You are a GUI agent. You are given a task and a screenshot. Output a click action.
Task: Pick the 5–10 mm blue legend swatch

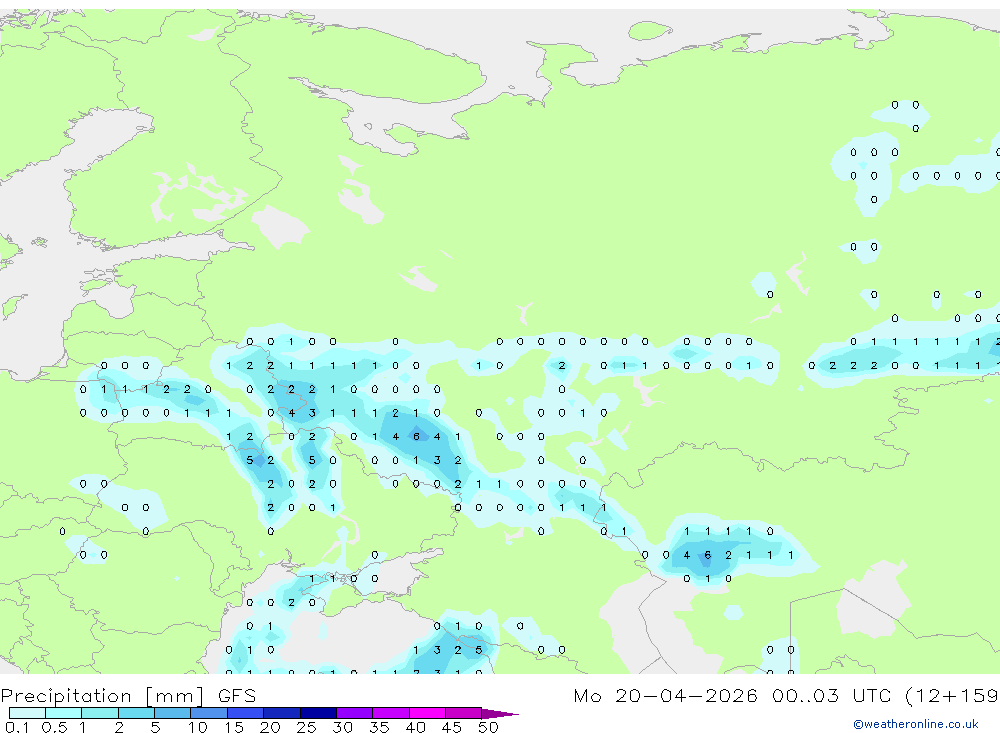(x=172, y=713)
